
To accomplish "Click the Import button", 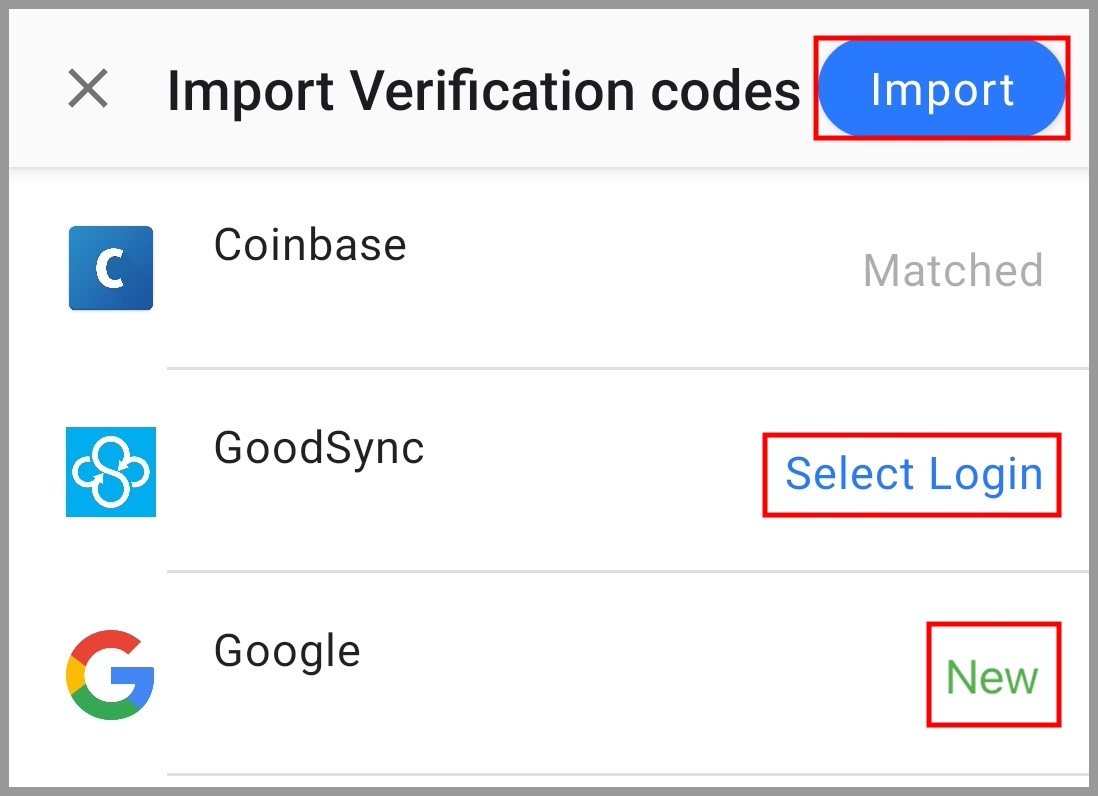I will (941, 88).
